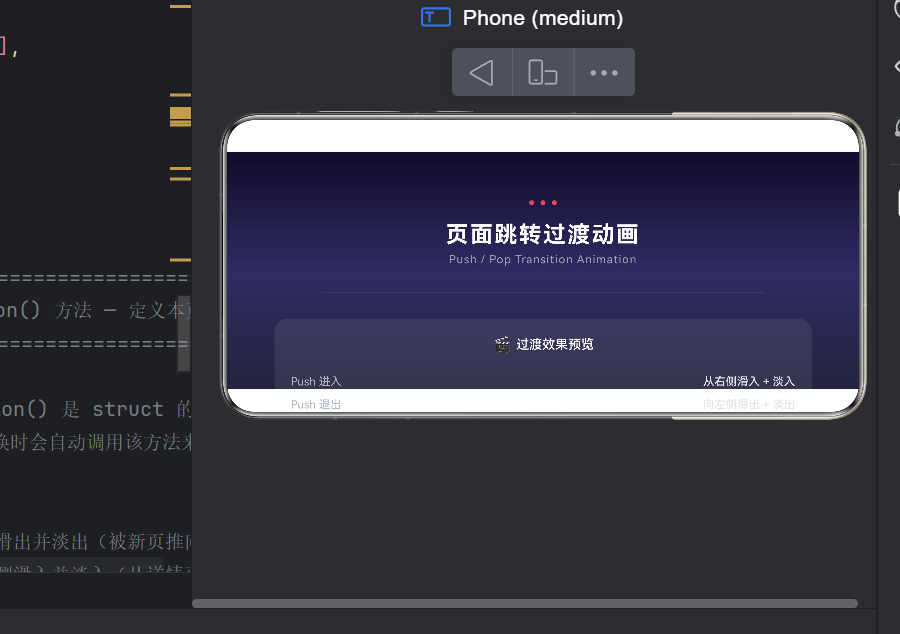
Task: Click the code editor vertical scrollbar thumb
Action: [x=183, y=333]
